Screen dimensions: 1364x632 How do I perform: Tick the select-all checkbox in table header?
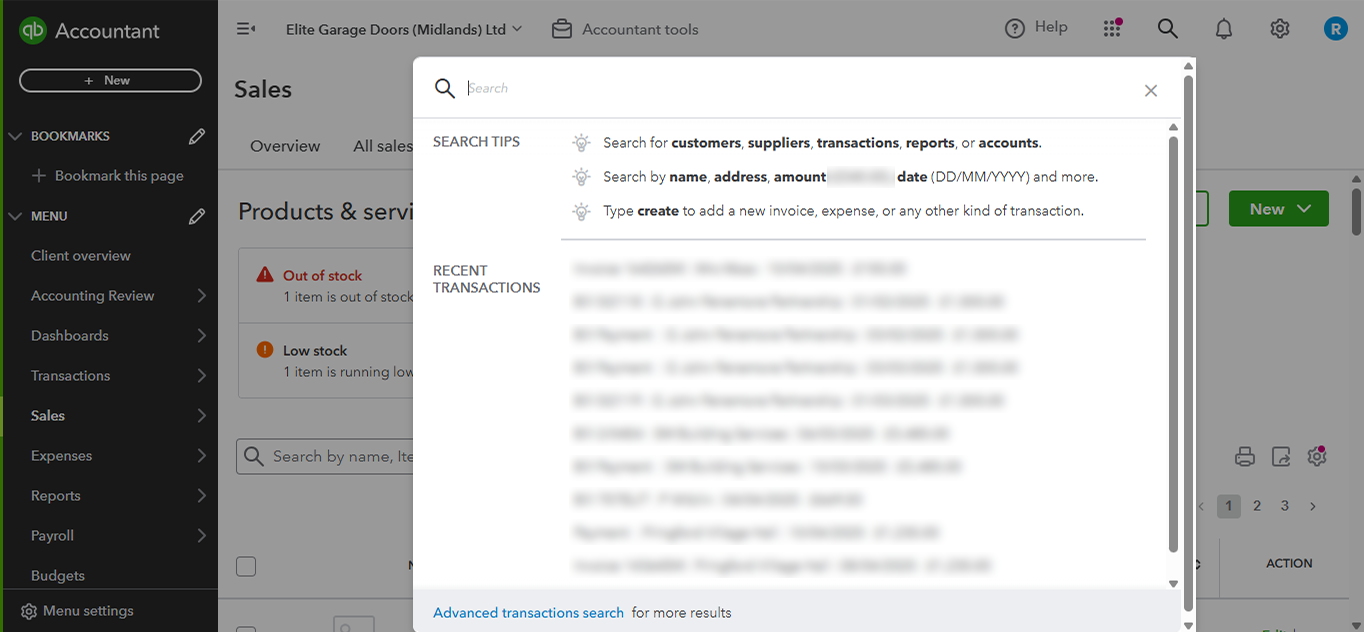(x=246, y=566)
